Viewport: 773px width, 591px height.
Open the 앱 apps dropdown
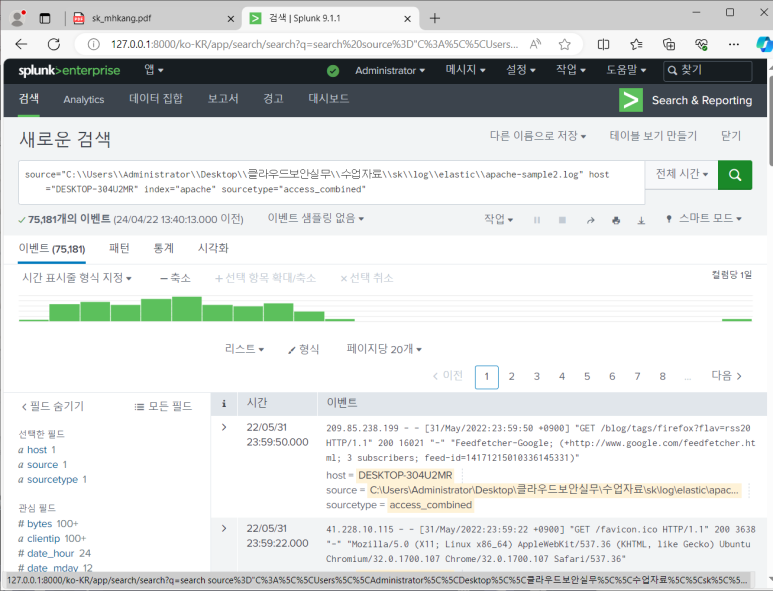(x=154, y=70)
